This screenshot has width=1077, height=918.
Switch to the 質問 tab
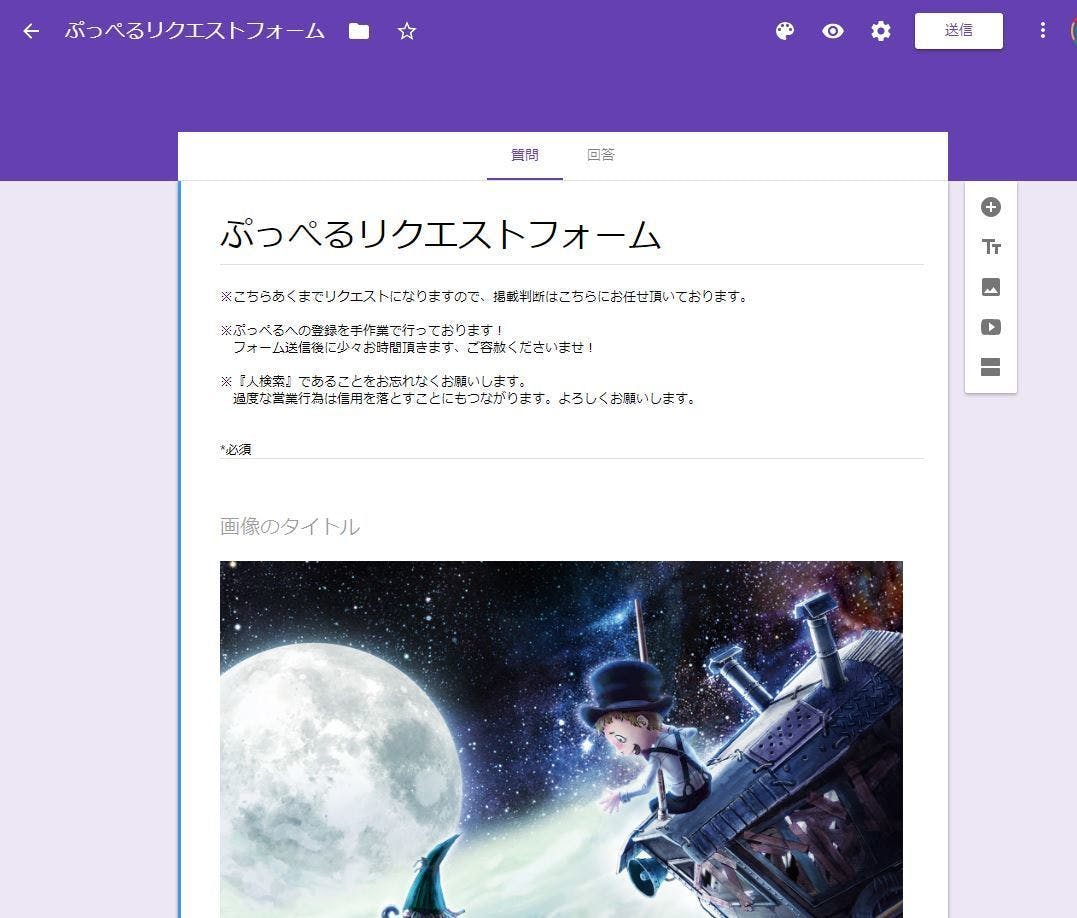pos(524,155)
